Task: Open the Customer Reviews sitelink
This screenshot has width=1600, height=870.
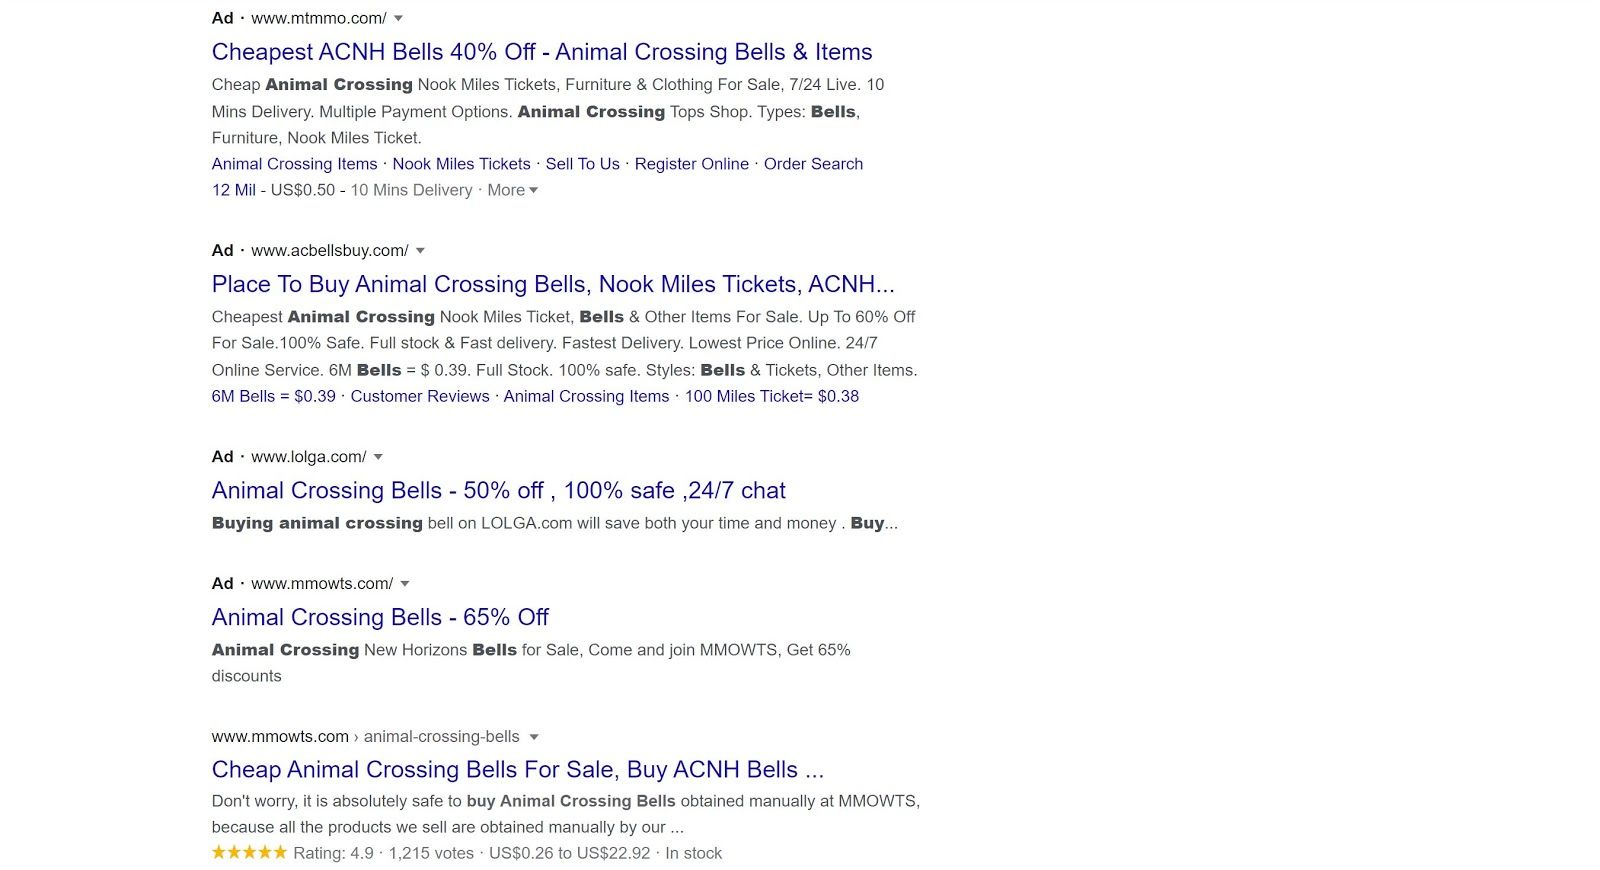Action: 420,396
